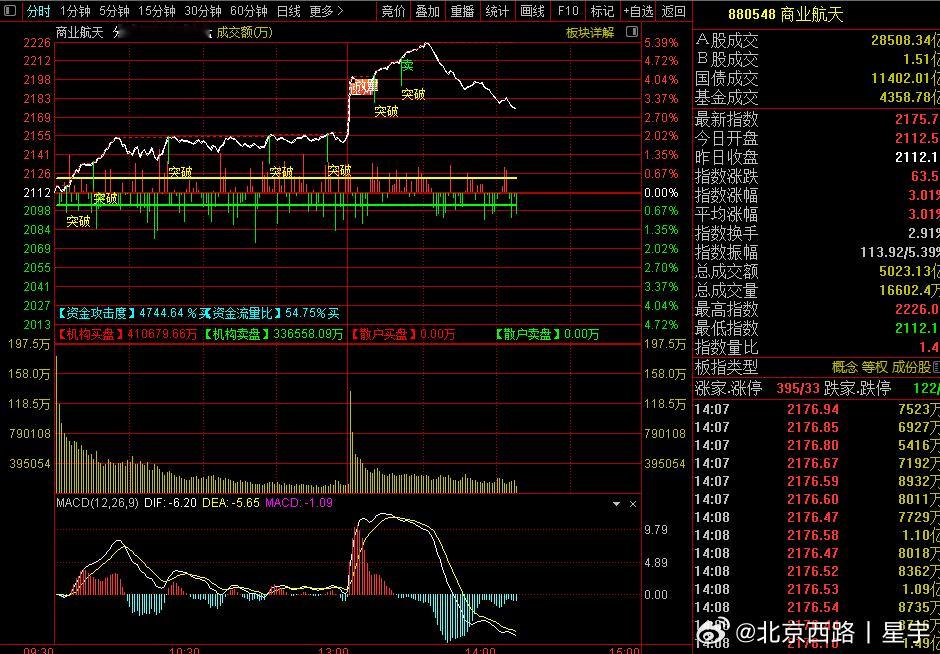This screenshot has width=940, height=654.
Task: Click the 商业航天 chart title
Action: click(x=80, y=32)
